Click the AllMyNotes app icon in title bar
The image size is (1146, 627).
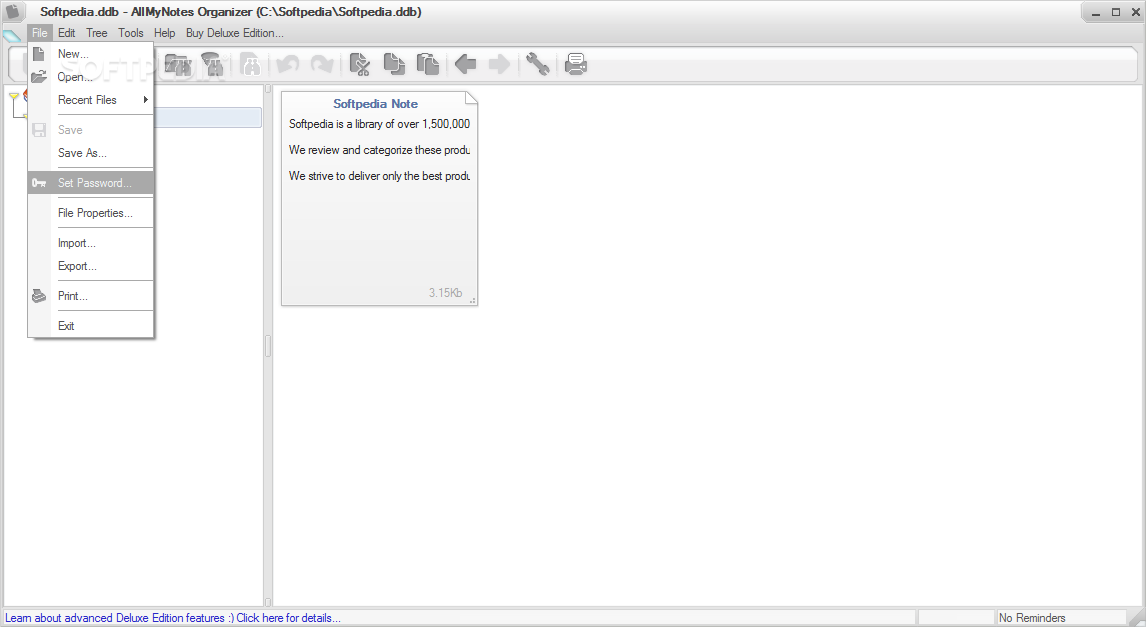coord(12,12)
